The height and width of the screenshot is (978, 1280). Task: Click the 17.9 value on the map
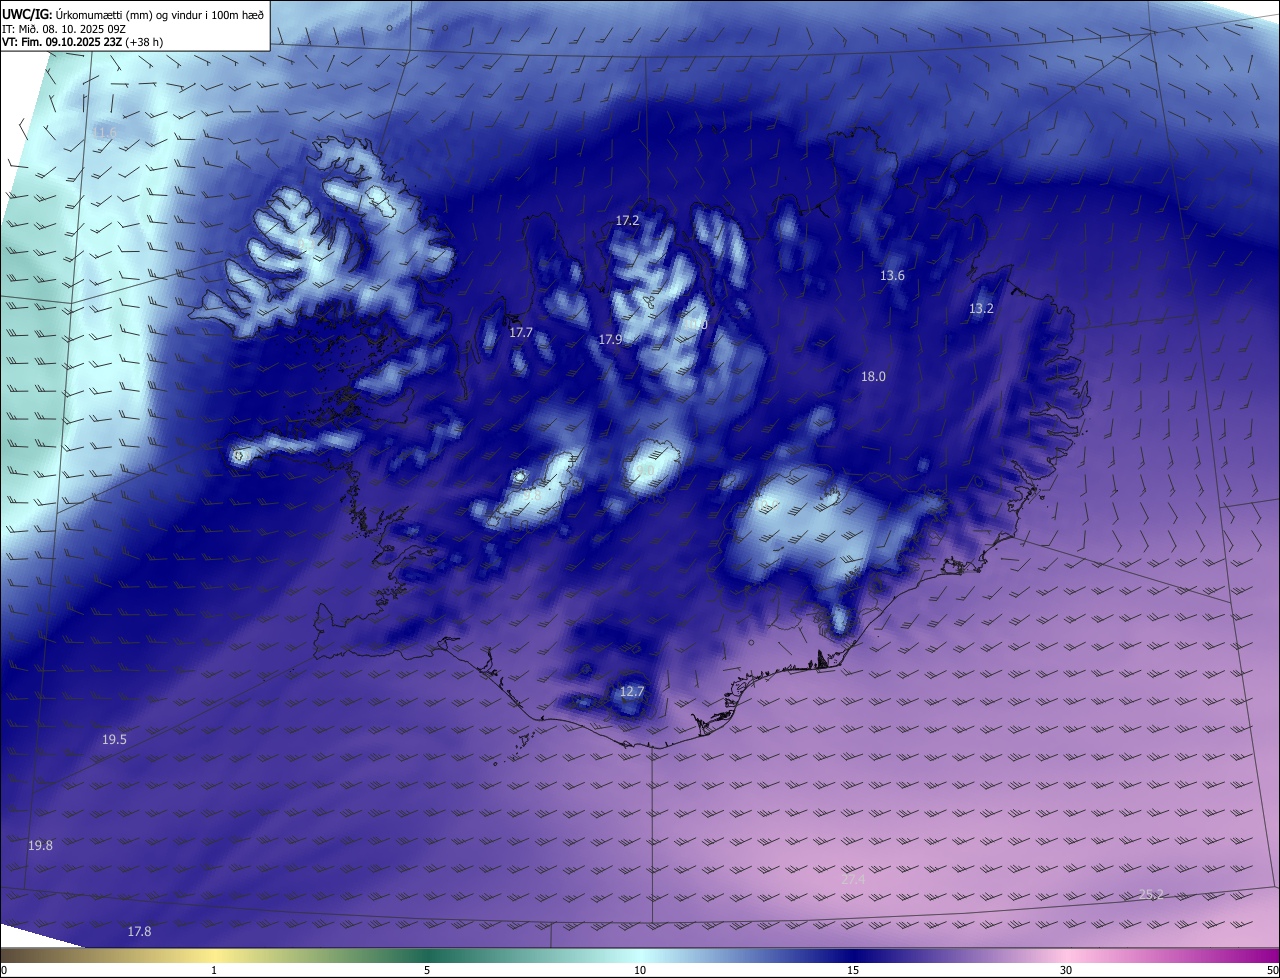(x=610, y=340)
